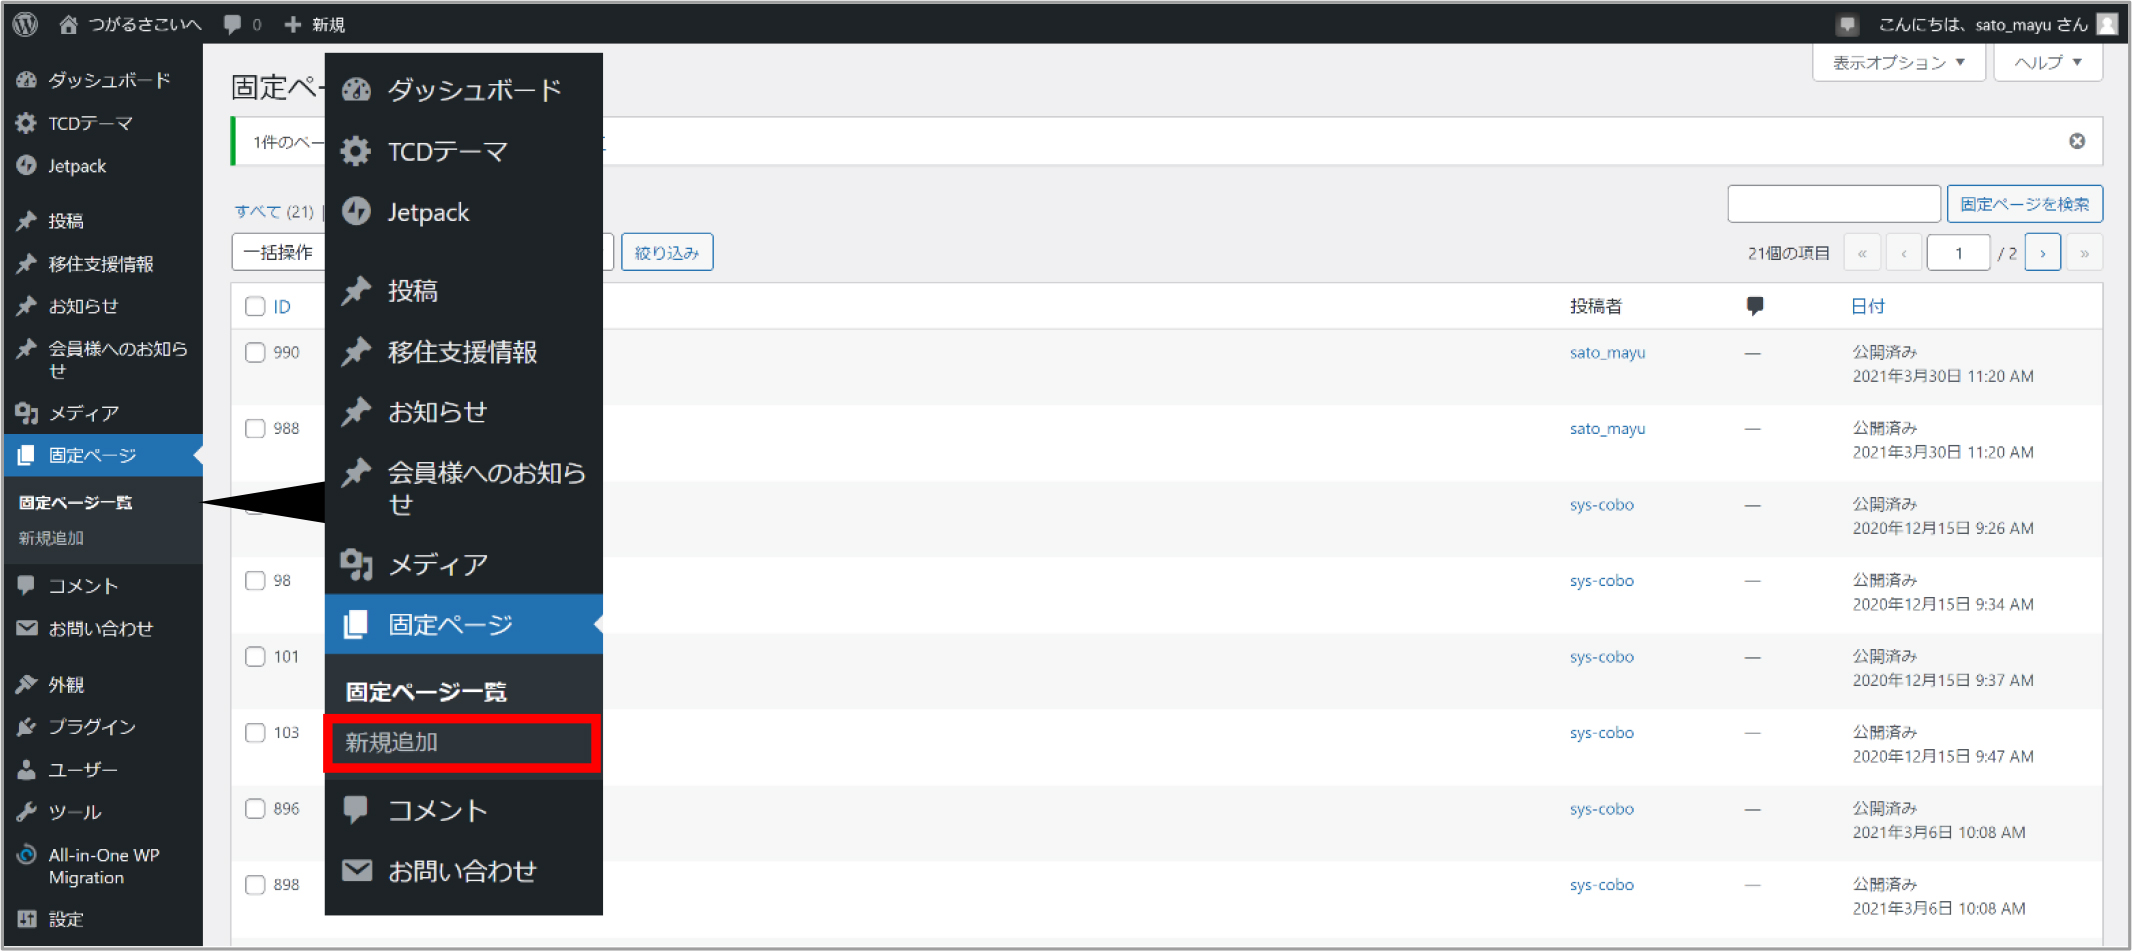Open the プラグイン menu in sidebar
The height and width of the screenshot is (951, 2132).
[91, 726]
